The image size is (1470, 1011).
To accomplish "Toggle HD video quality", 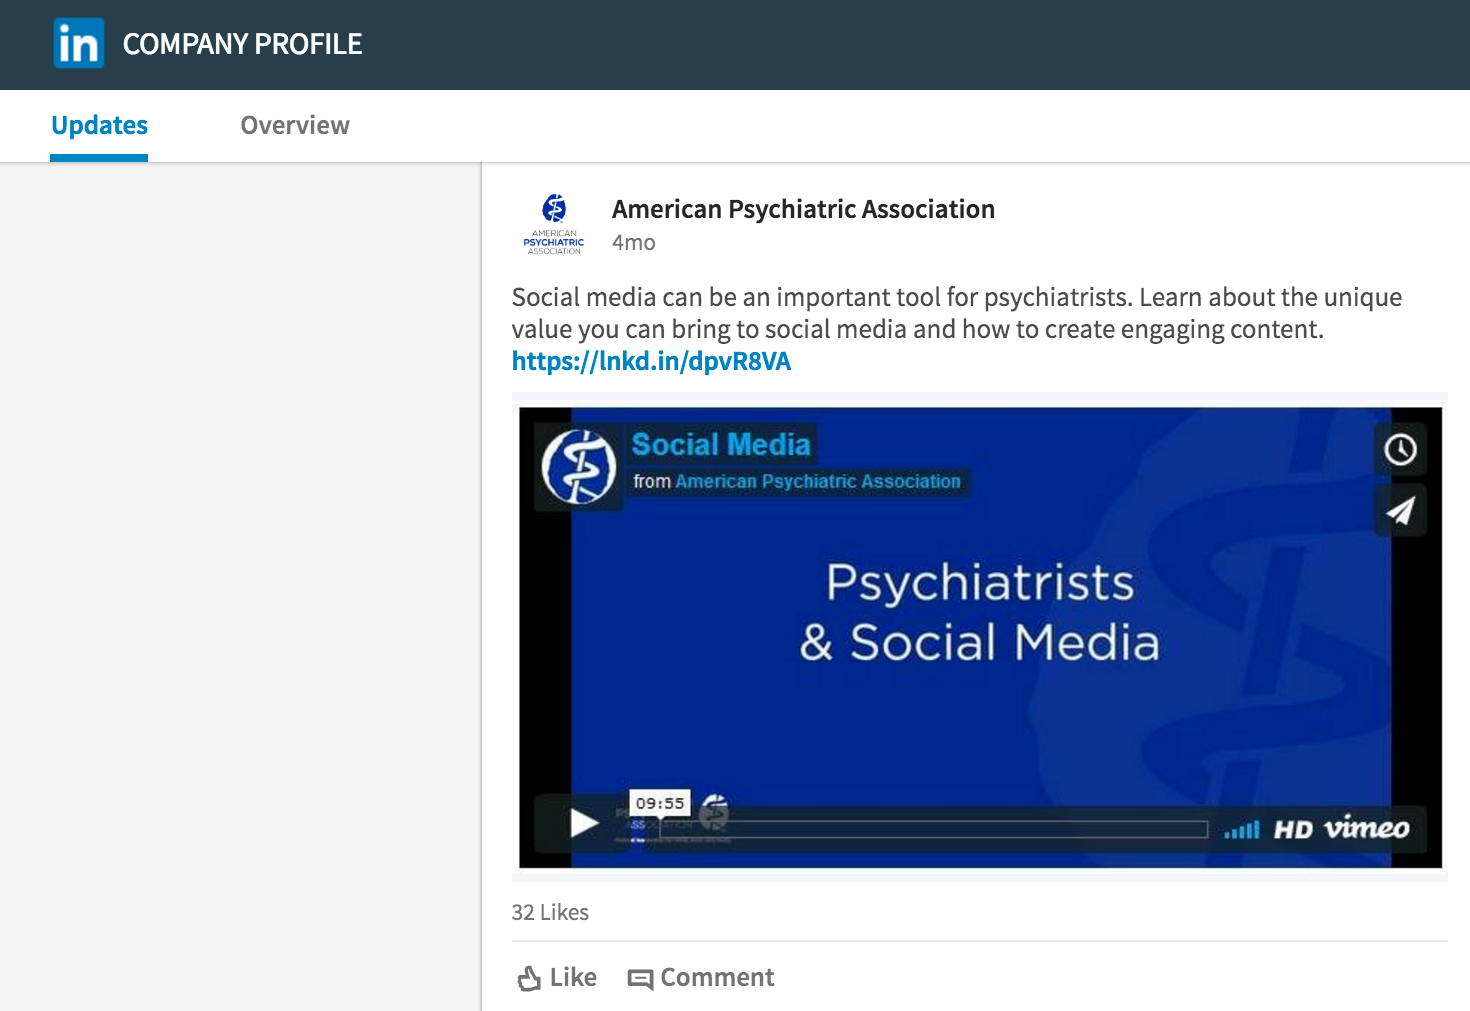I will click(1292, 830).
